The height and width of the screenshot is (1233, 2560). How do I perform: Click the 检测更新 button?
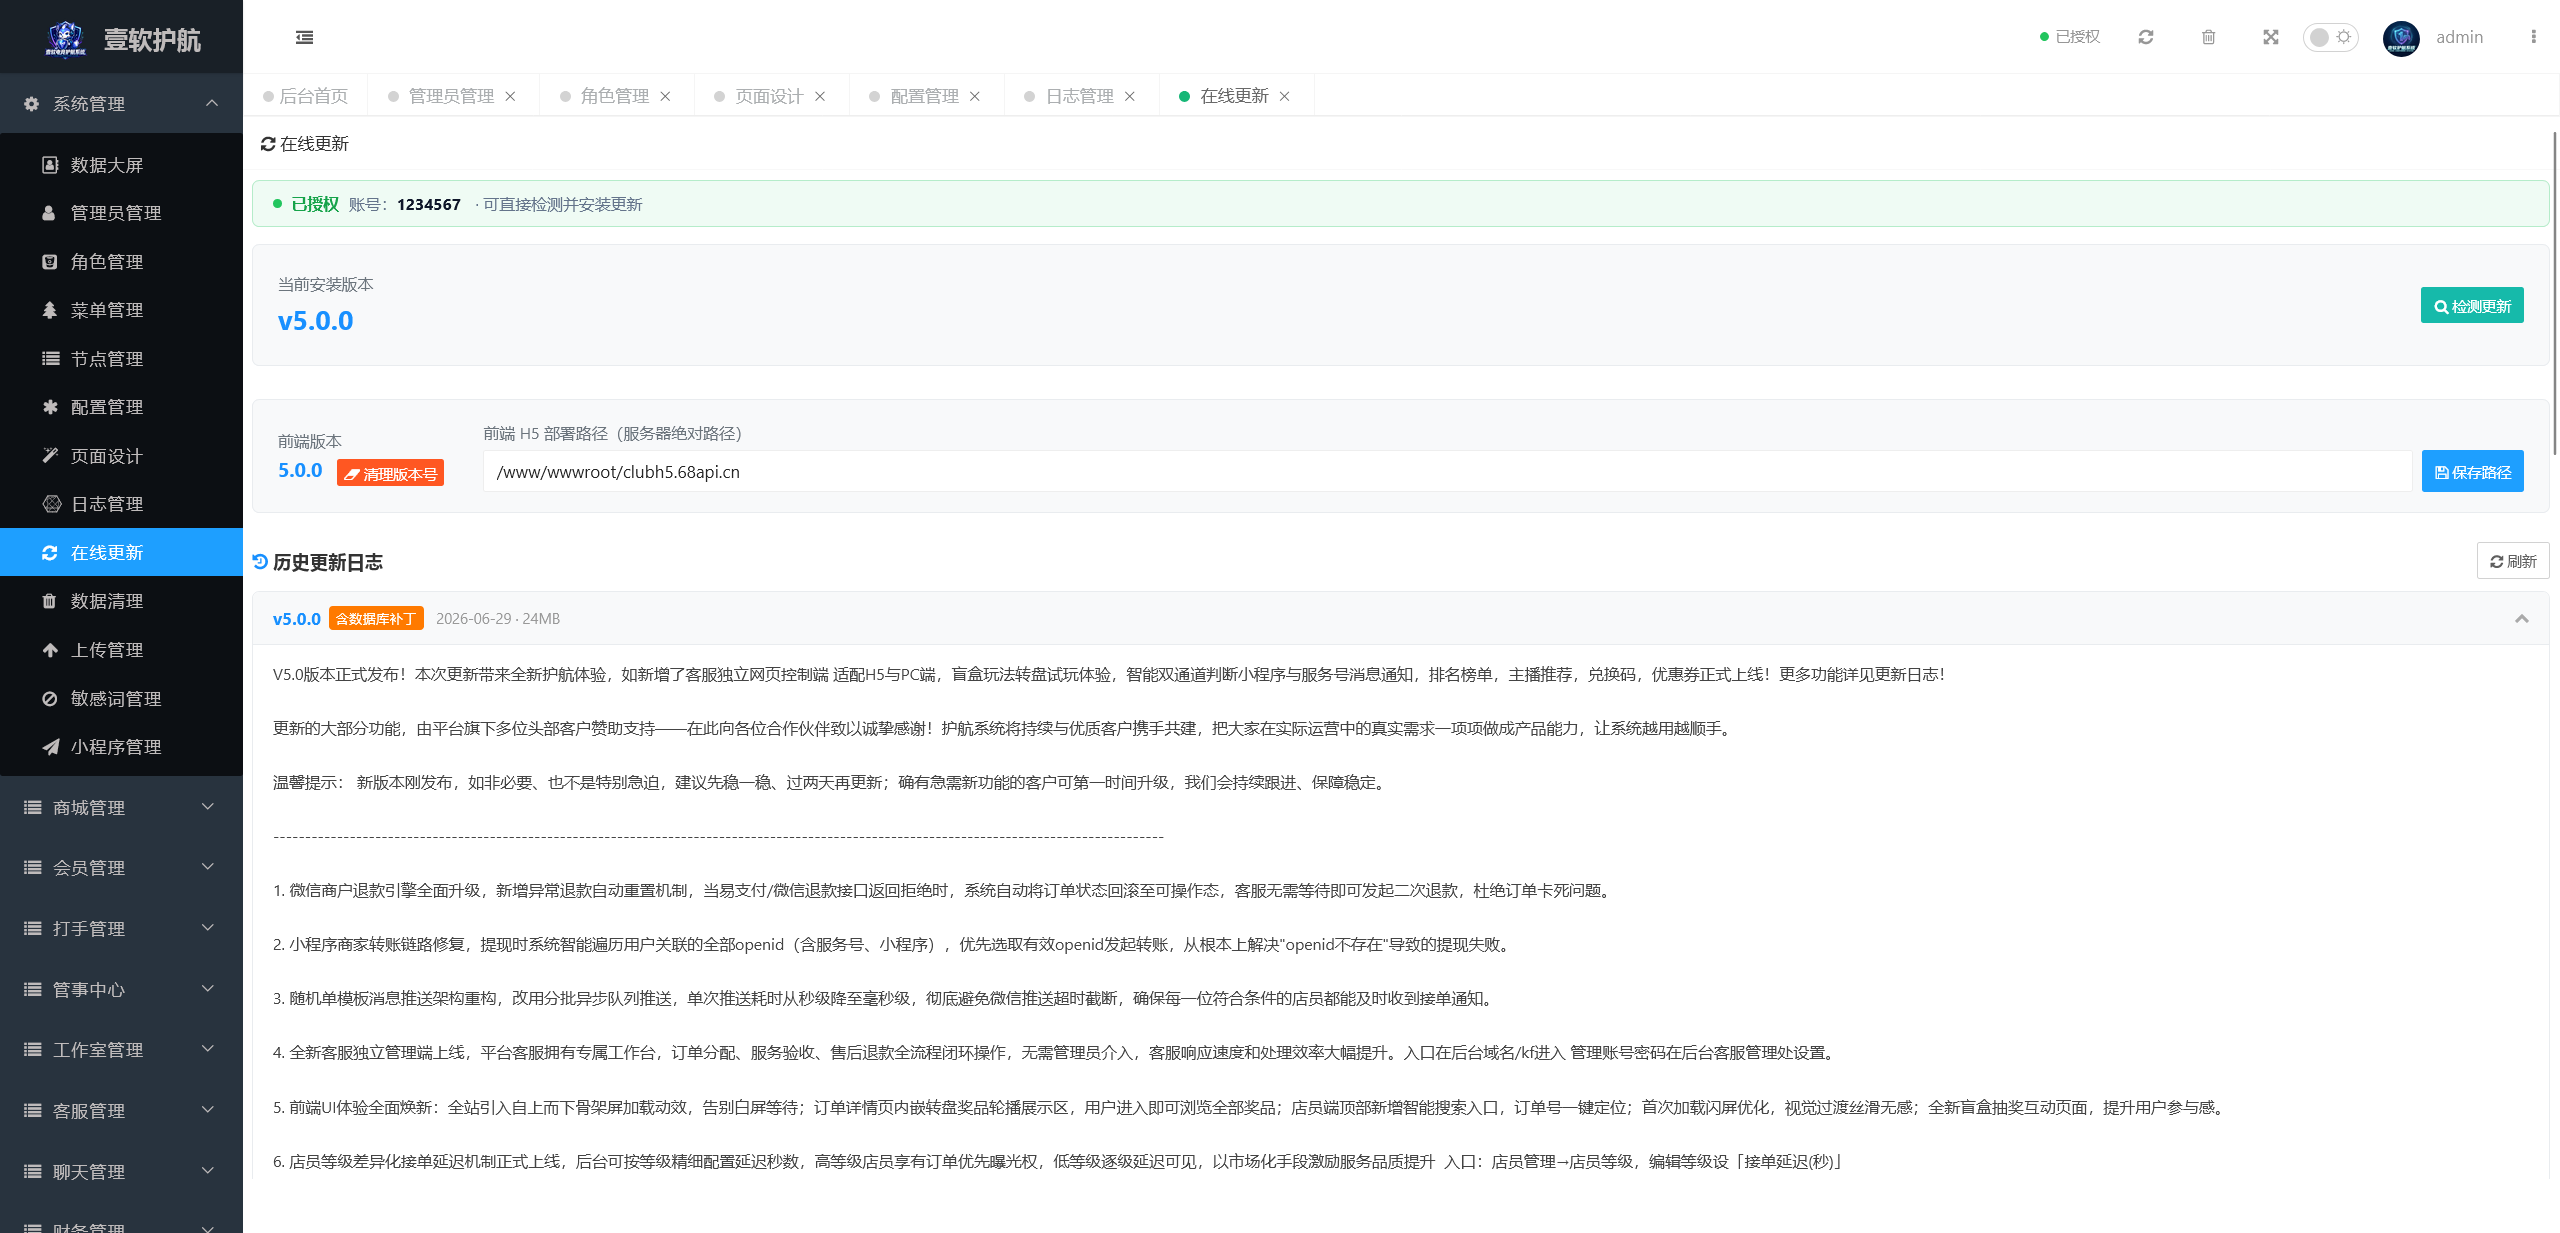click(x=2472, y=306)
